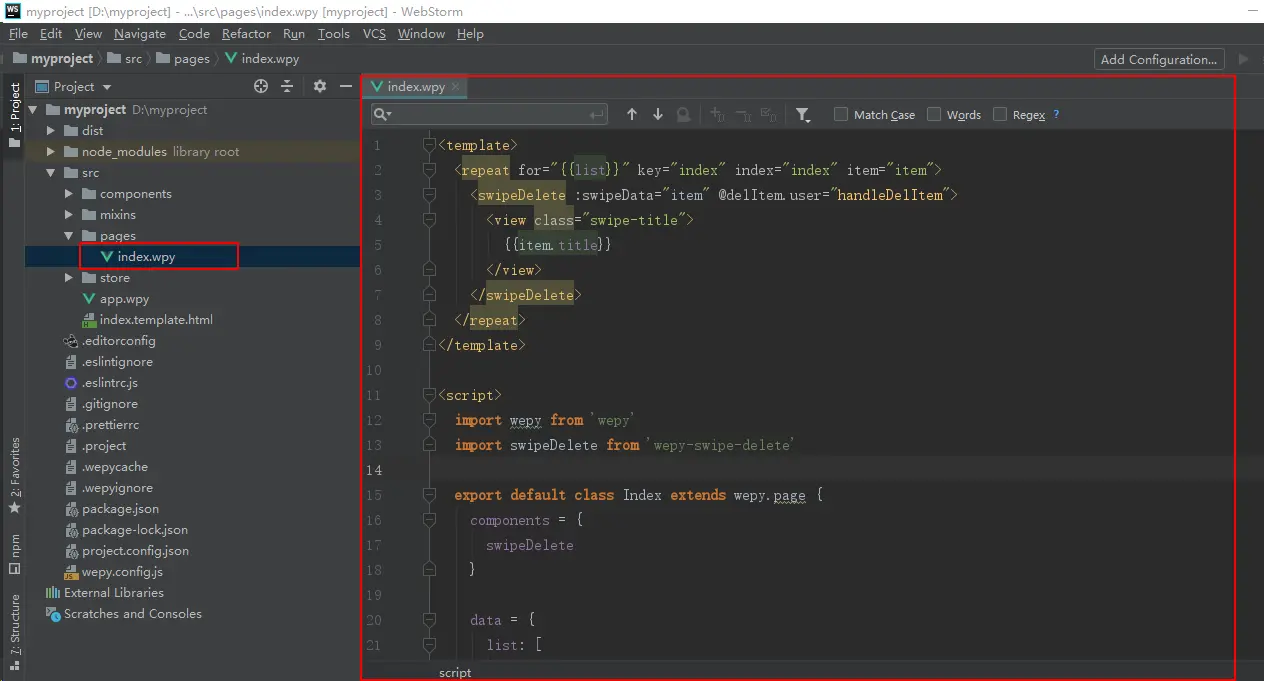Click the Collapse All icon in Project panel
The image size is (1264, 681).
pos(287,87)
